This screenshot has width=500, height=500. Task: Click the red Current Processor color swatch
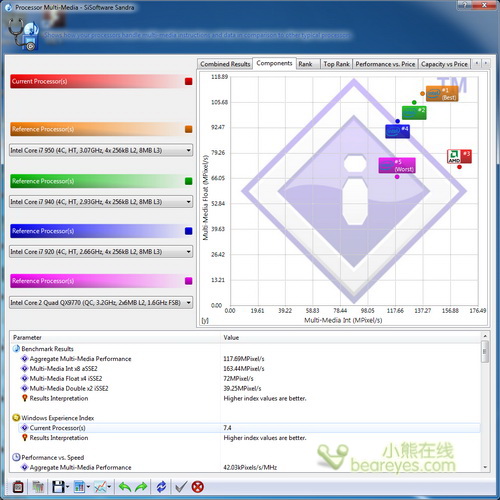tap(189, 81)
